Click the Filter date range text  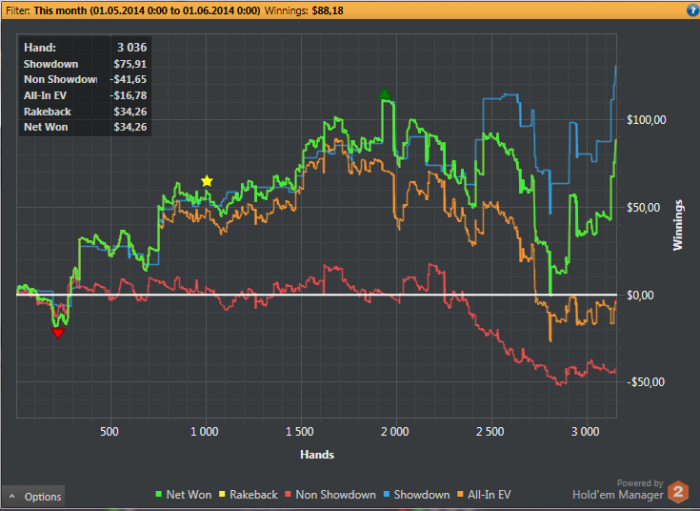coord(147,10)
